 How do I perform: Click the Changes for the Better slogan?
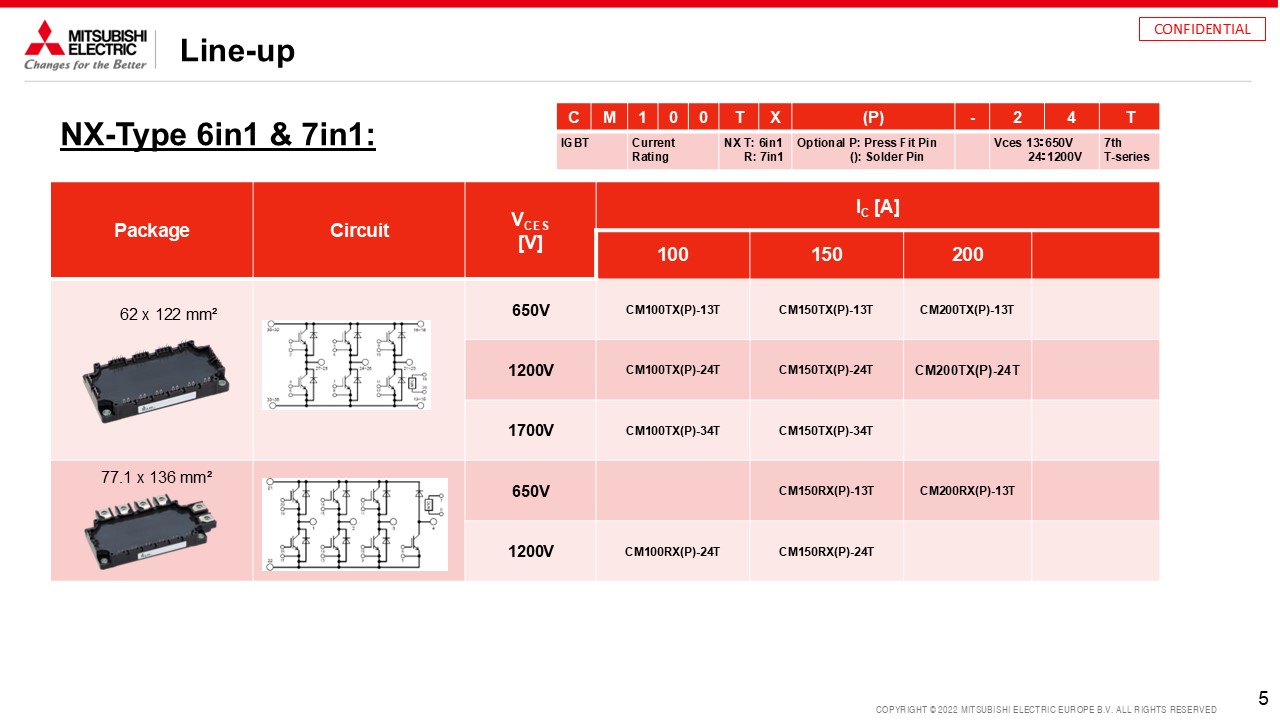[85, 65]
